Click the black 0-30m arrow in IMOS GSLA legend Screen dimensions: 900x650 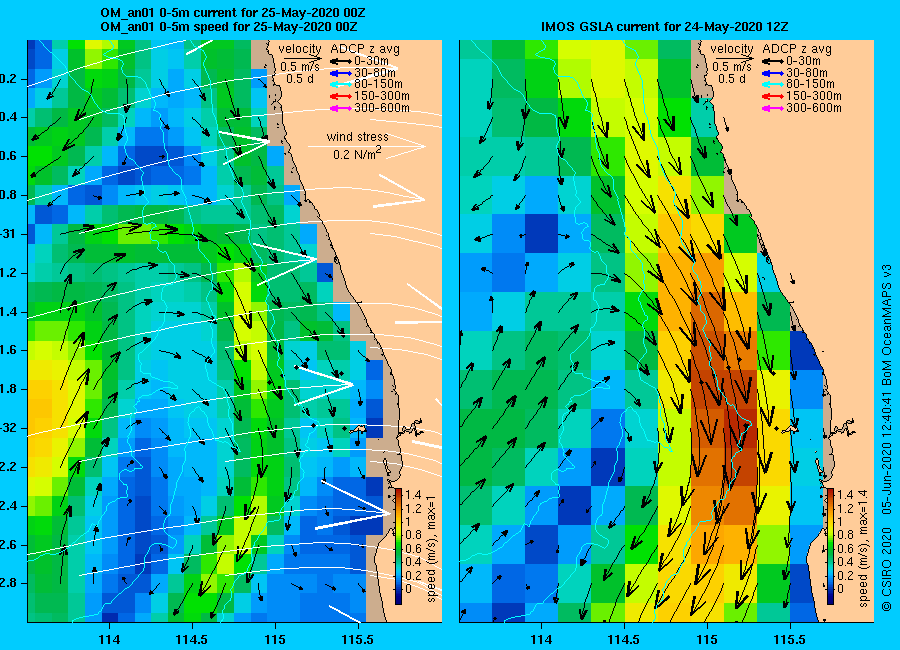tap(773, 61)
